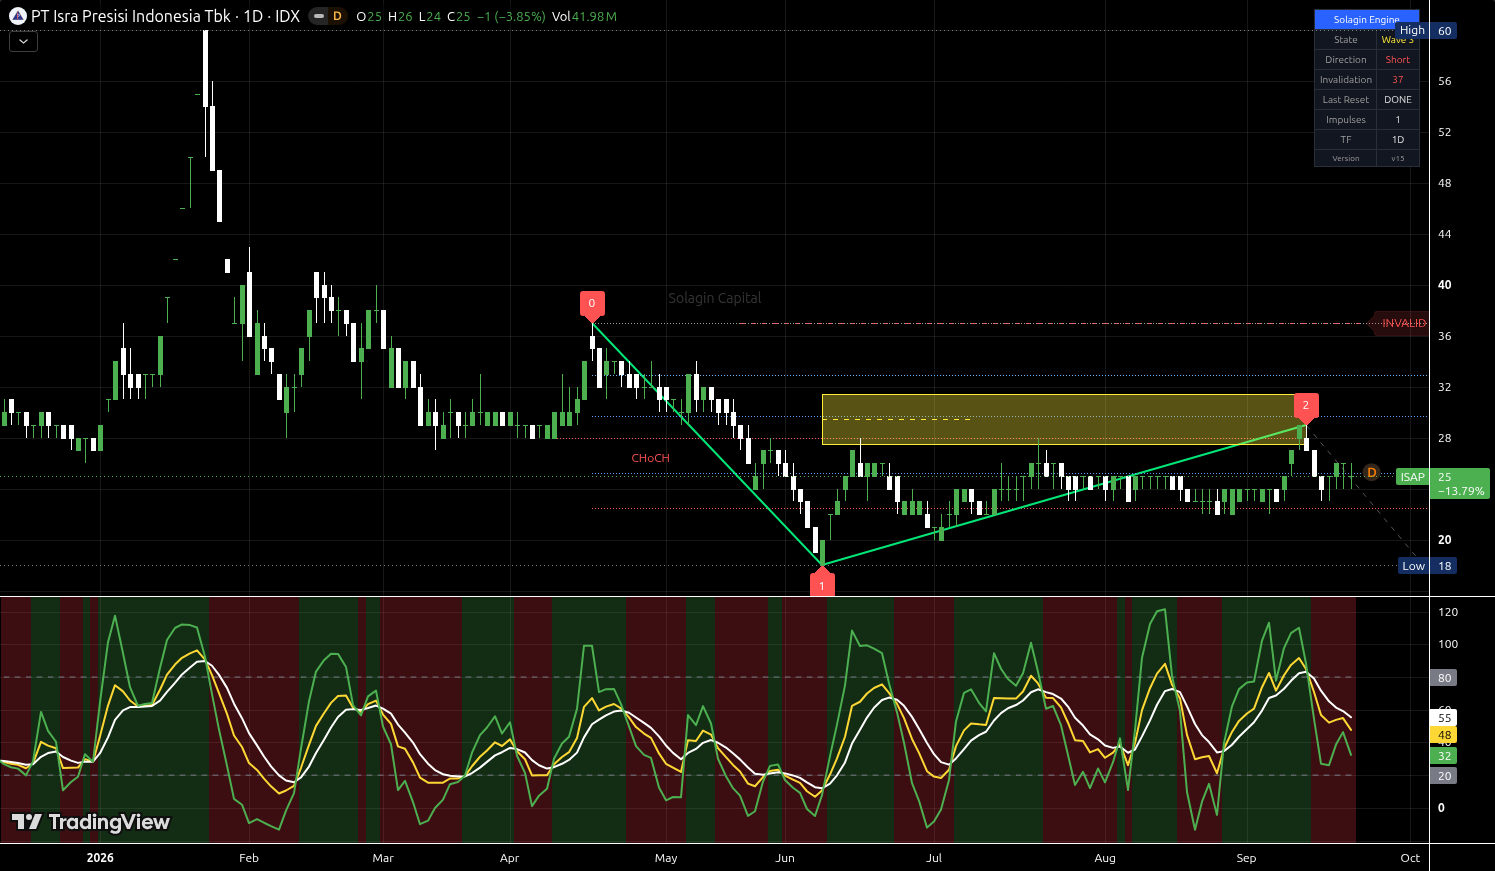Click the PT Isra Presisi symbol logo

pyautogui.click(x=17, y=16)
